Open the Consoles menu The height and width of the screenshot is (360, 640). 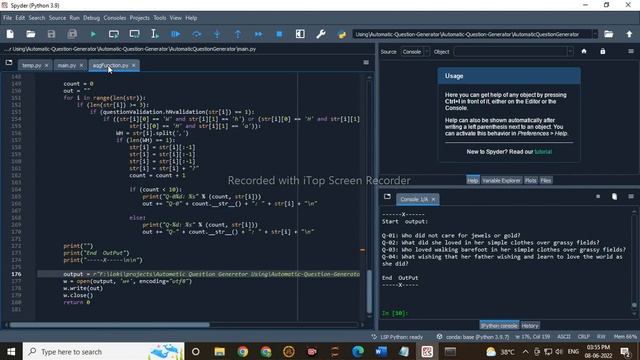(115, 18)
